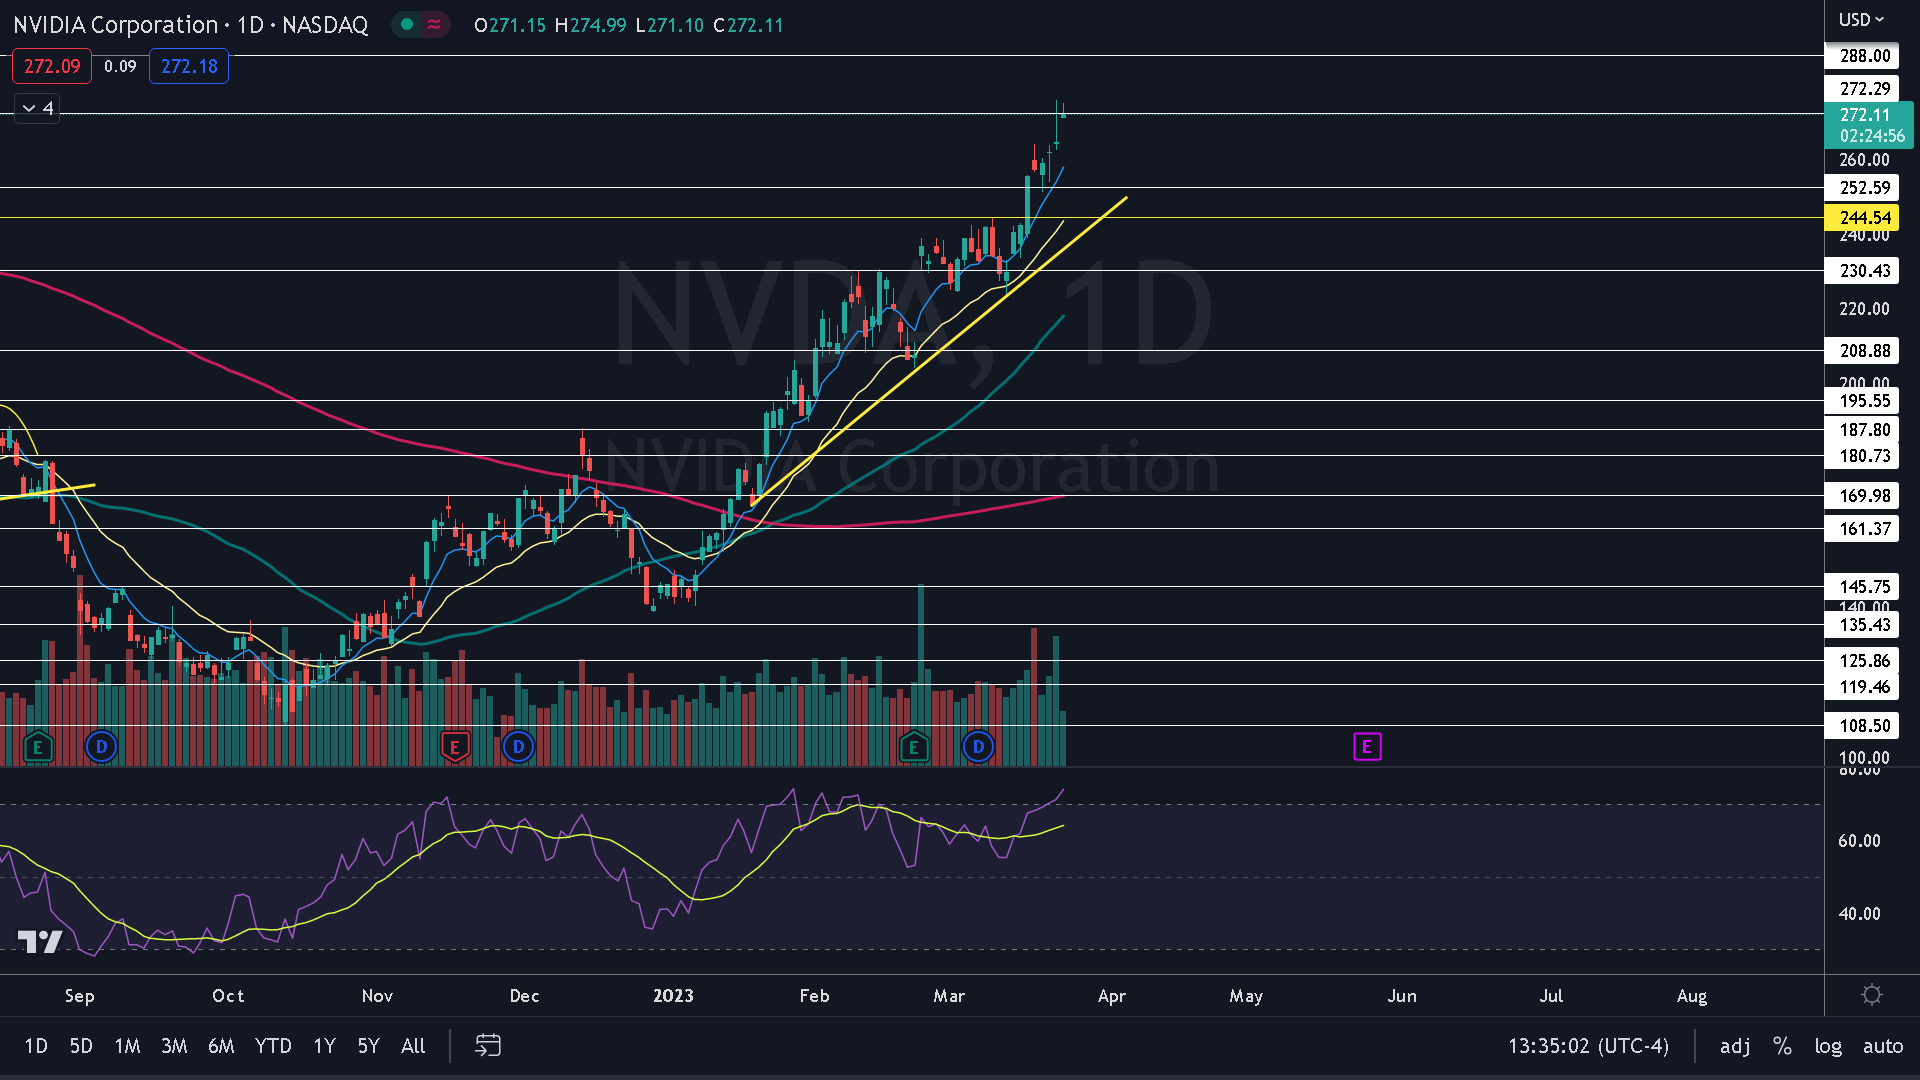The height and width of the screenshot is (1080, 1920).
Task: Open the go-to-date calendar icon
Action: click(x=488, y=1046)
